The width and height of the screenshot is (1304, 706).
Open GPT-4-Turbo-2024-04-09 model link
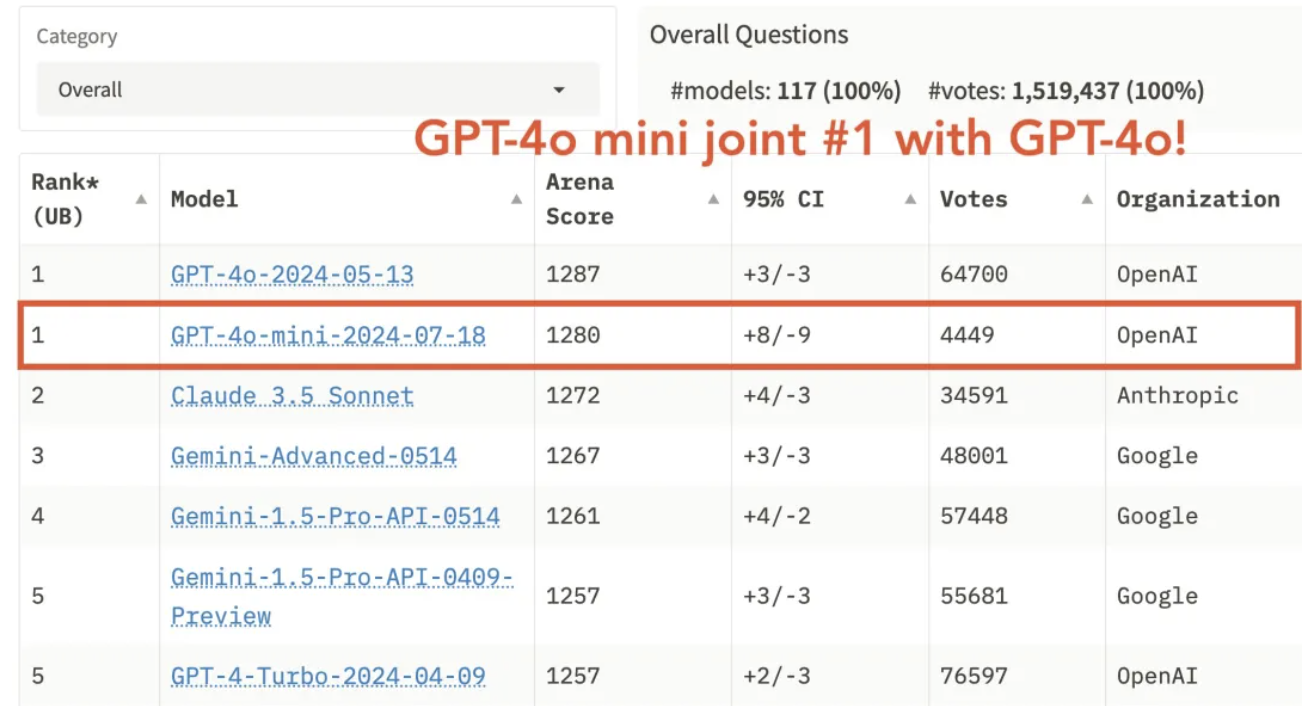click(328, 676)
